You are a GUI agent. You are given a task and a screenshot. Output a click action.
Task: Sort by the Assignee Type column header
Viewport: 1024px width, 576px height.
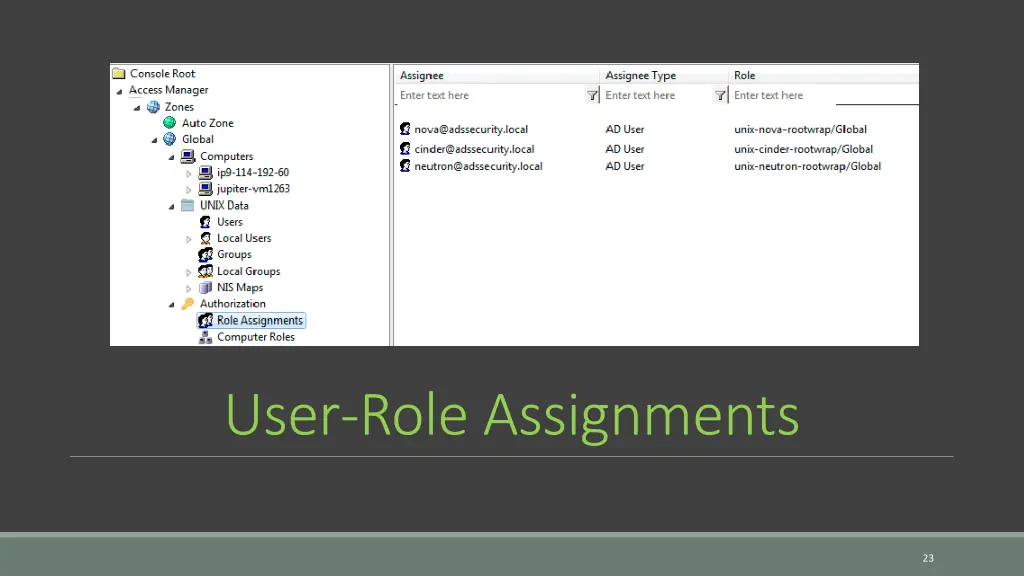(x=664, y=75)
